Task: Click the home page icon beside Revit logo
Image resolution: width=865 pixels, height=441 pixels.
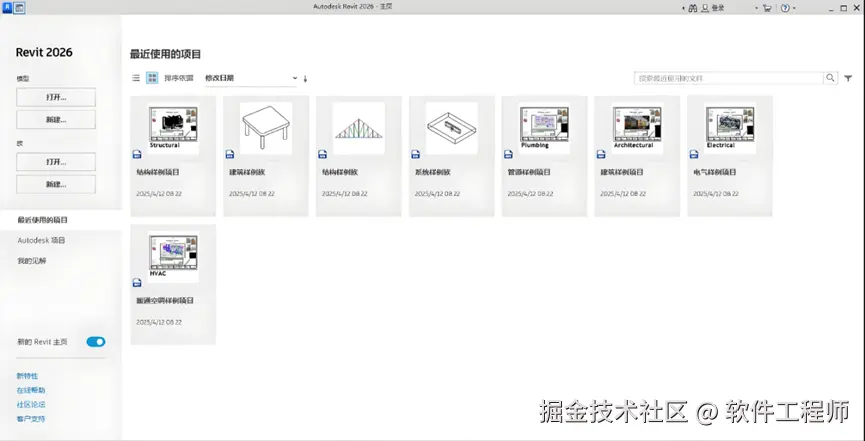Action: click(x=19, y=8)
